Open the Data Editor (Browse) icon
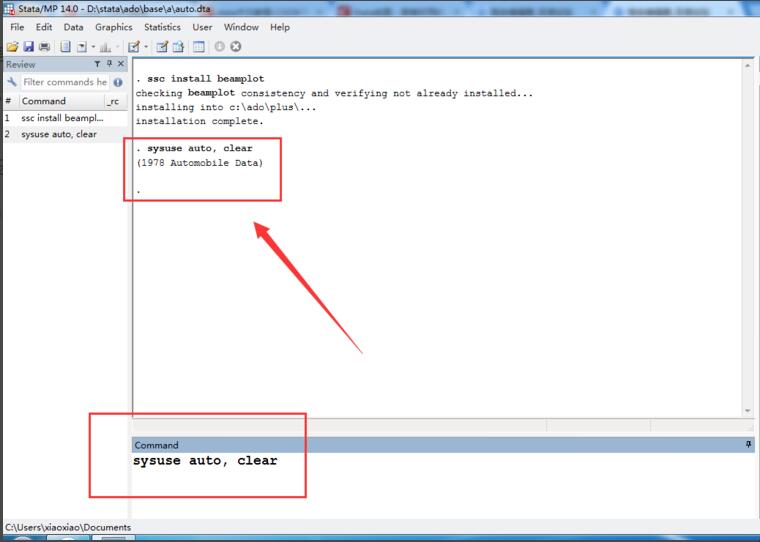The height and width of the screenshot is (542, 760). 178,47
